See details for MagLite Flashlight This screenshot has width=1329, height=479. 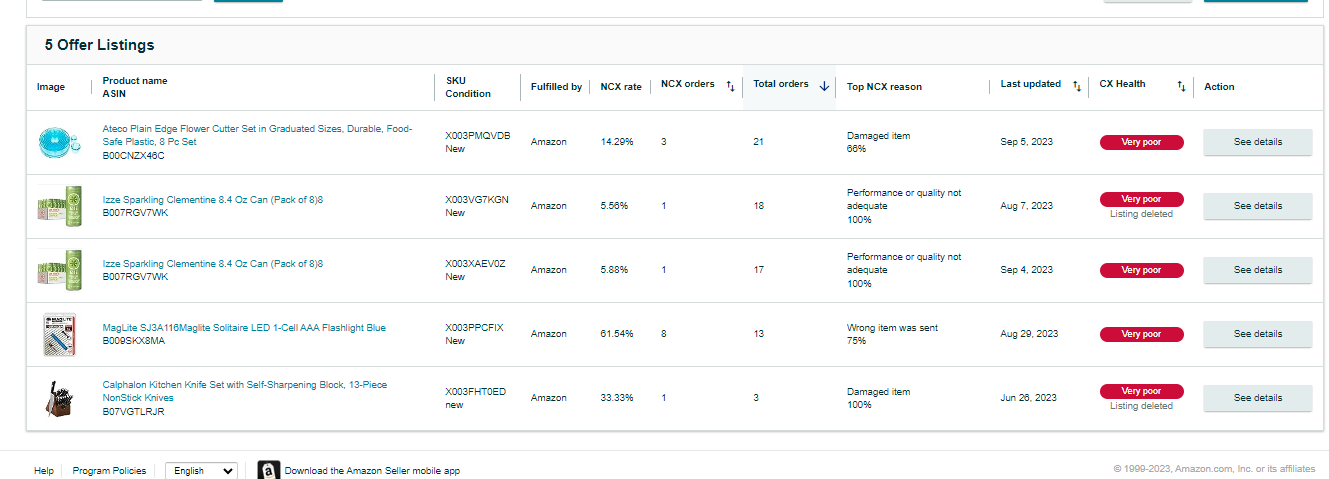(1257, 334)
